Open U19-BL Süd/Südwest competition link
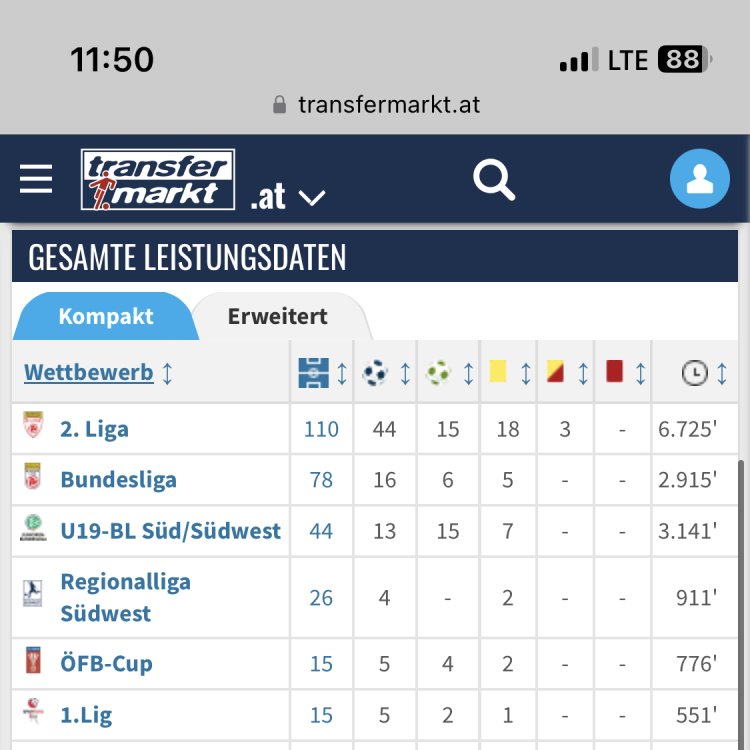The height and width of the screenshot is (750, 750). tap(170, 530)
